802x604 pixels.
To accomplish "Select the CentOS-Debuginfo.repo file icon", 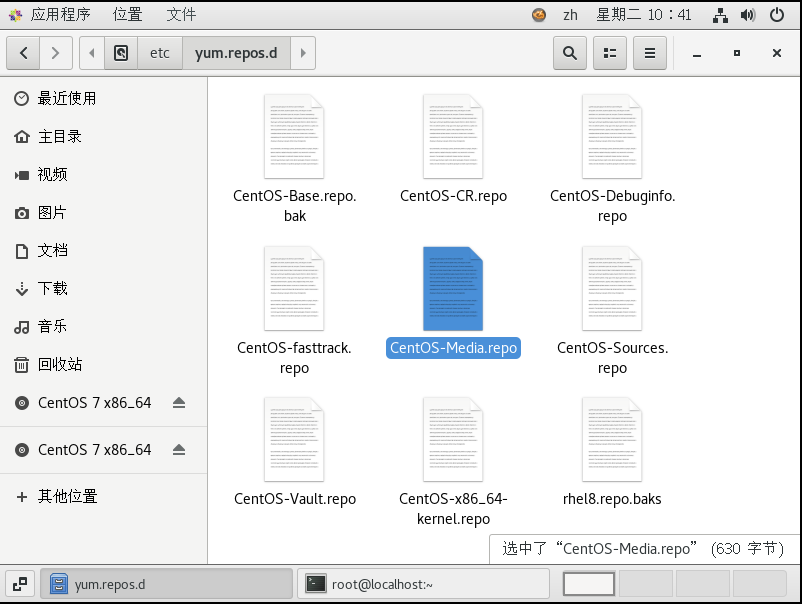I will 612,137.
